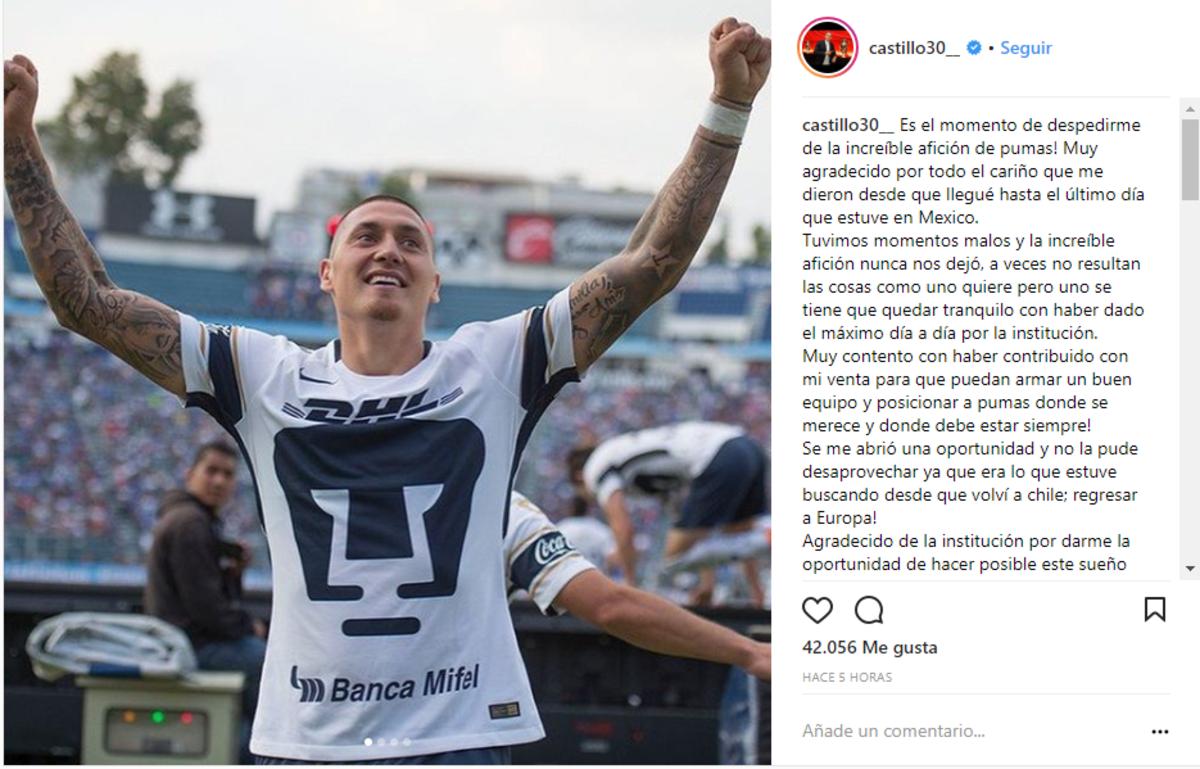Click the Pumas player photo
The width and height of the screenshot is (1200, 769).
pyautogui.click(x=387, y=383)
